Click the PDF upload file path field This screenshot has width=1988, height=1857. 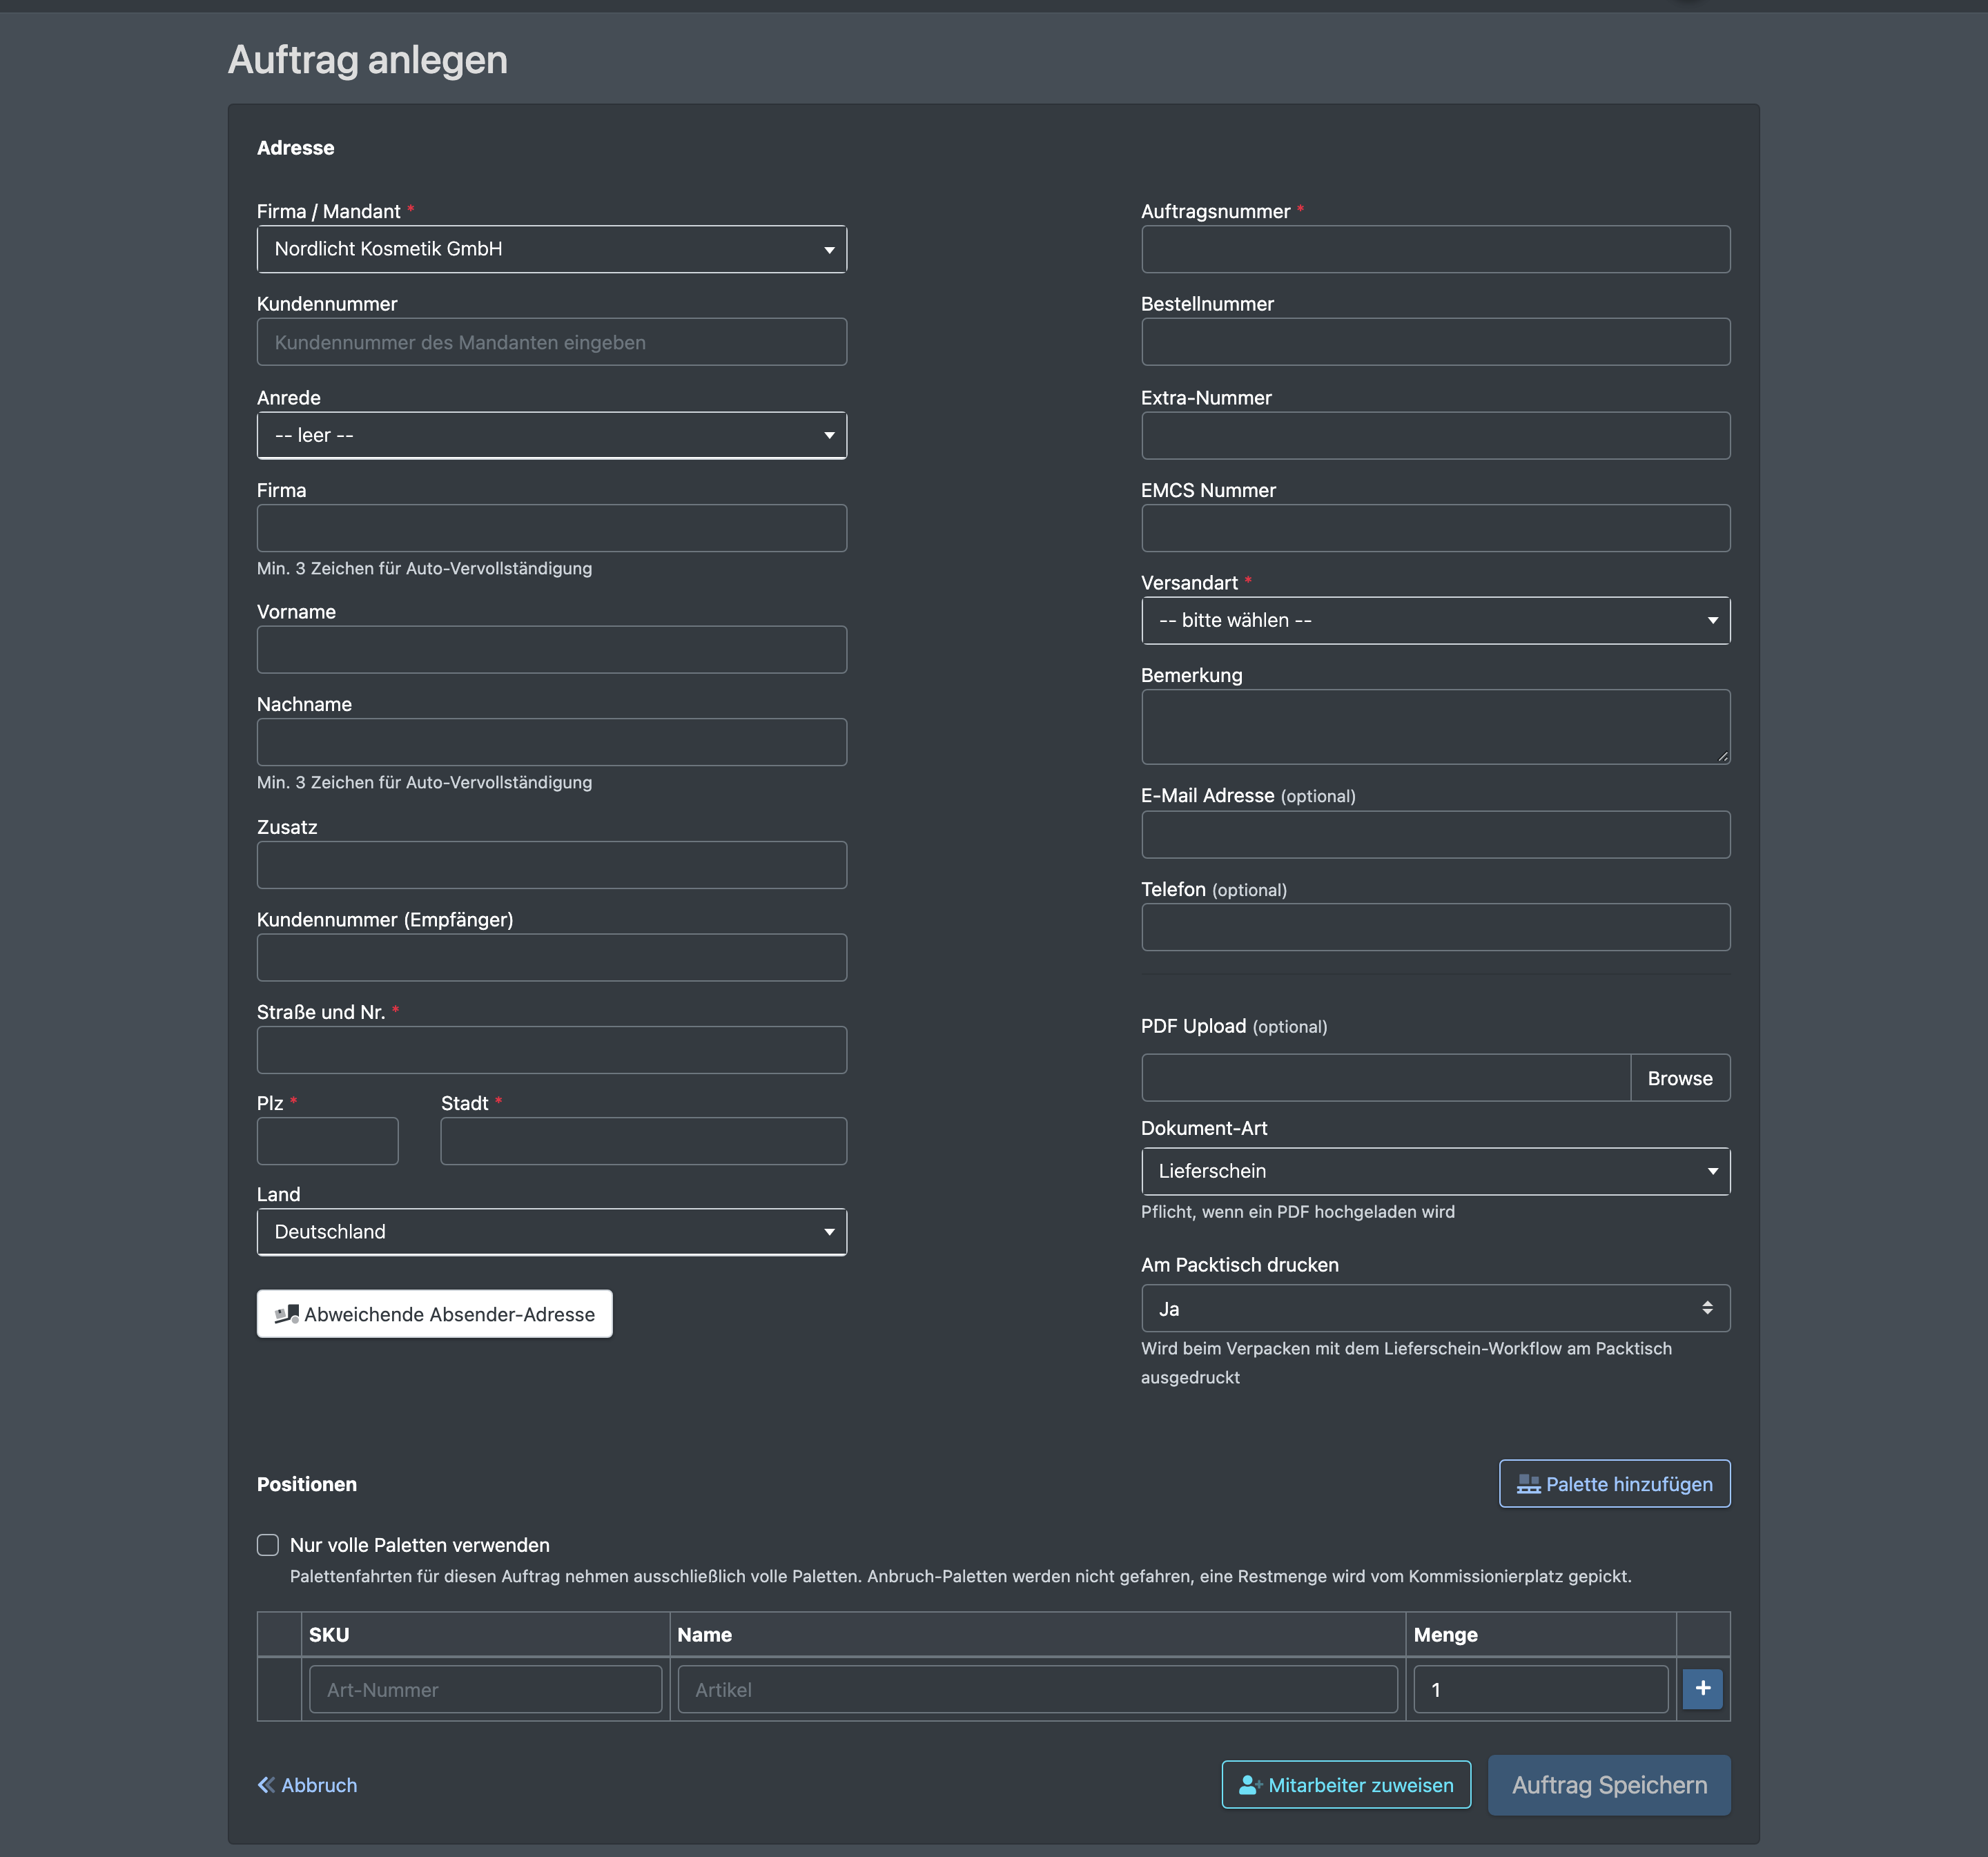coord(1386,1078)
